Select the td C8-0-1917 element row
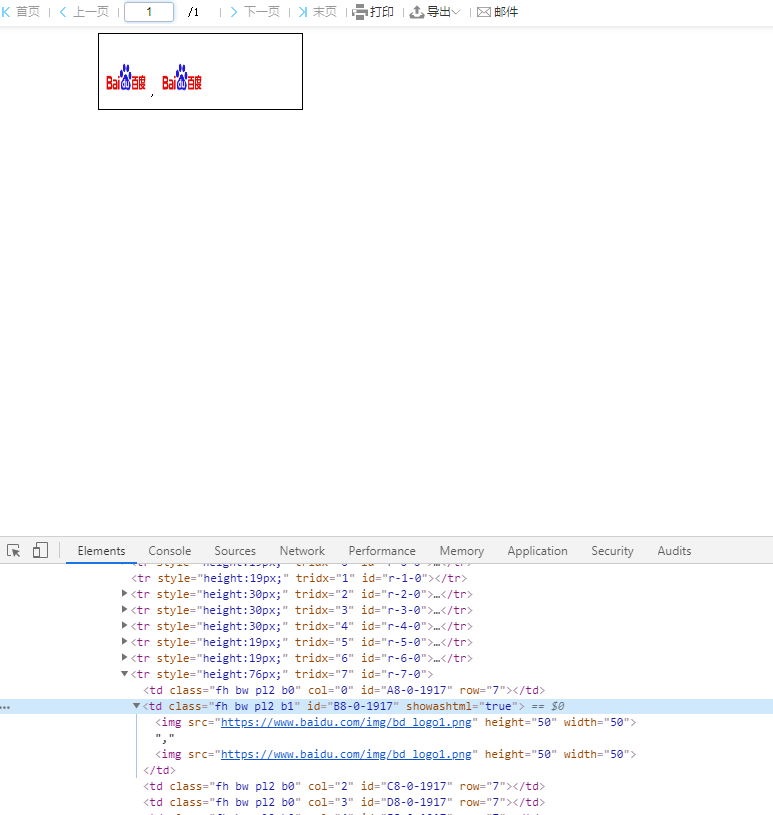Screen dimensions: 773x815 (x=344, y=786)
